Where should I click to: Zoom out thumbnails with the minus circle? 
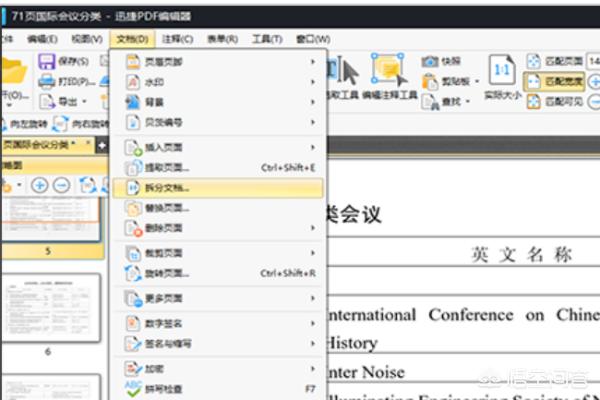click(62, 185)
